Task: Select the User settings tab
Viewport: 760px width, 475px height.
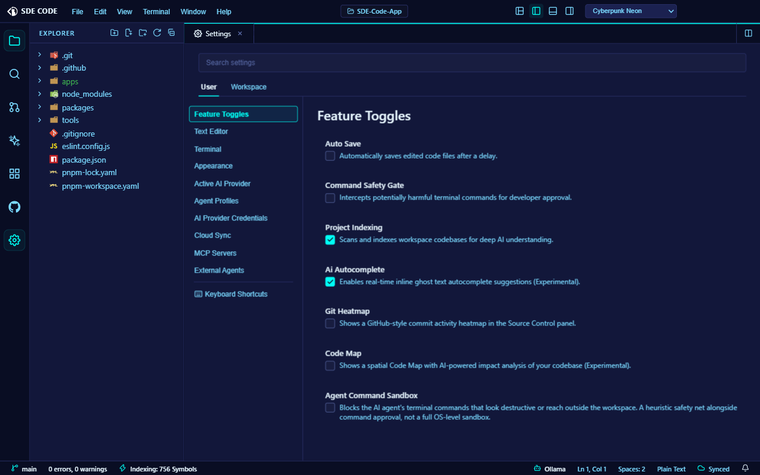Action: tap(208, 87)
